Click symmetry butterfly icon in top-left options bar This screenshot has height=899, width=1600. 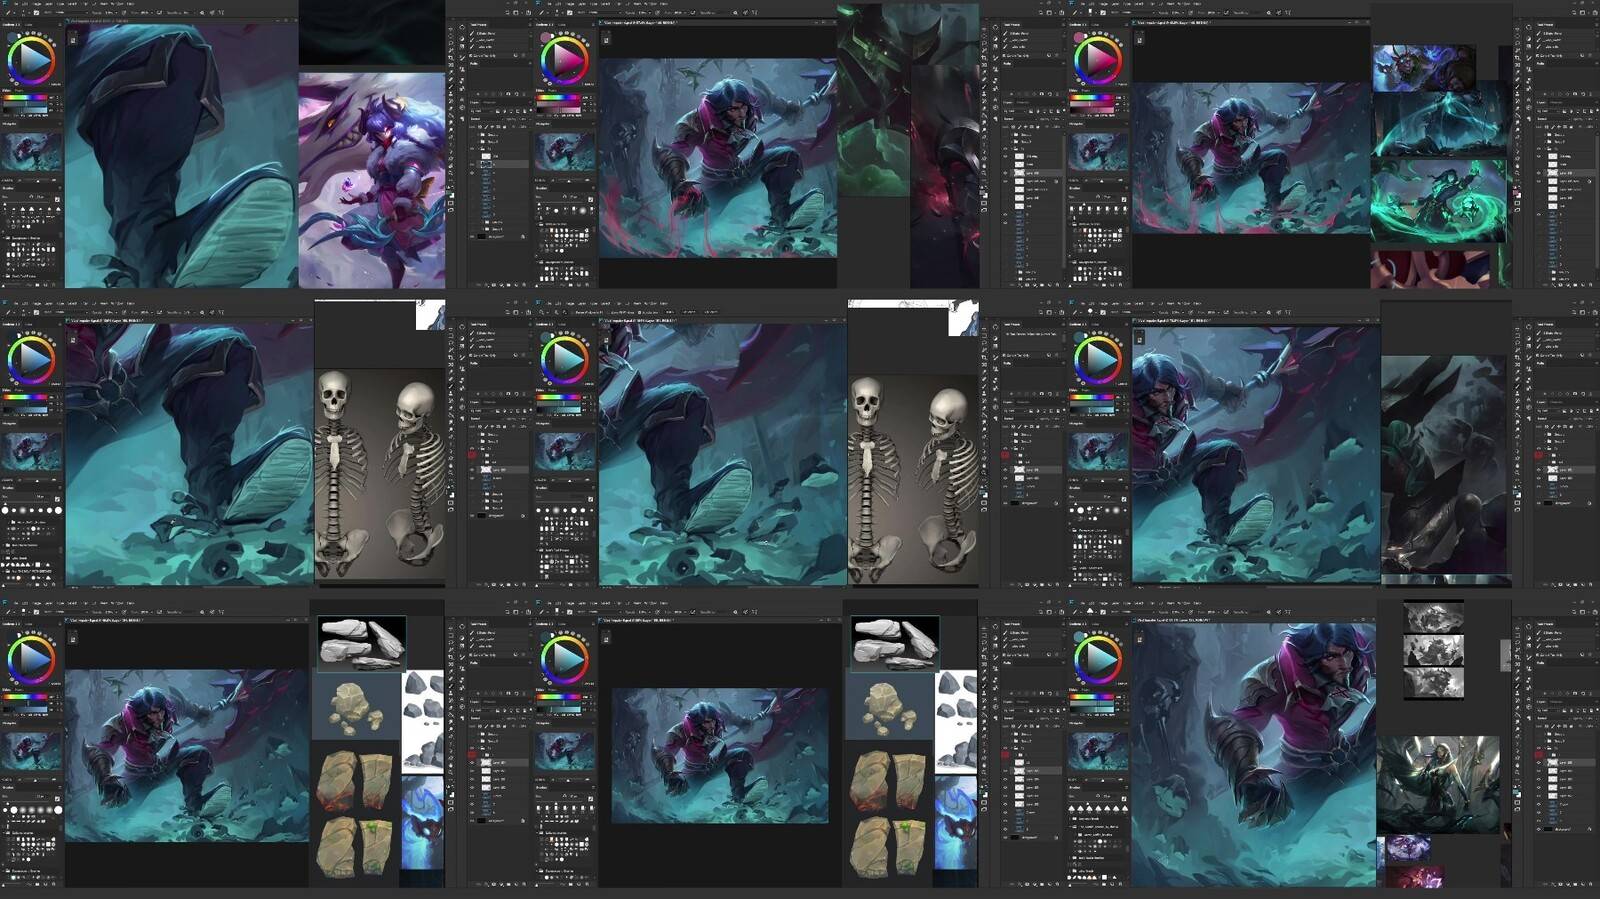click(222, 12)
